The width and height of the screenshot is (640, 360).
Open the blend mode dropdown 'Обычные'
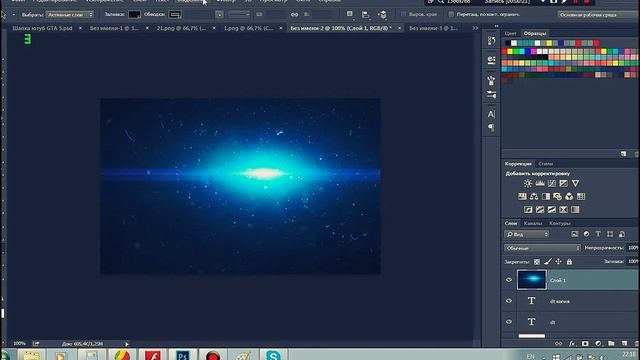(x=542, y=248)
